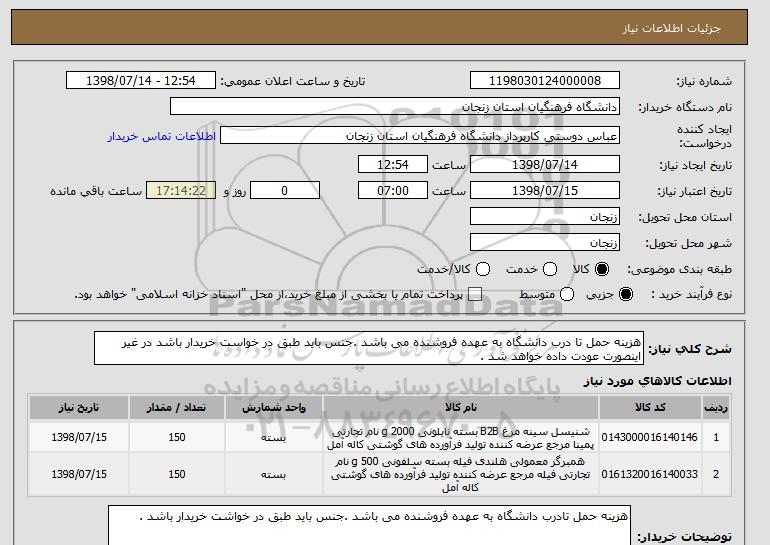
Task: Click the واحد شمارش column header
Action: pyautogui.click(x=274, y=408)
